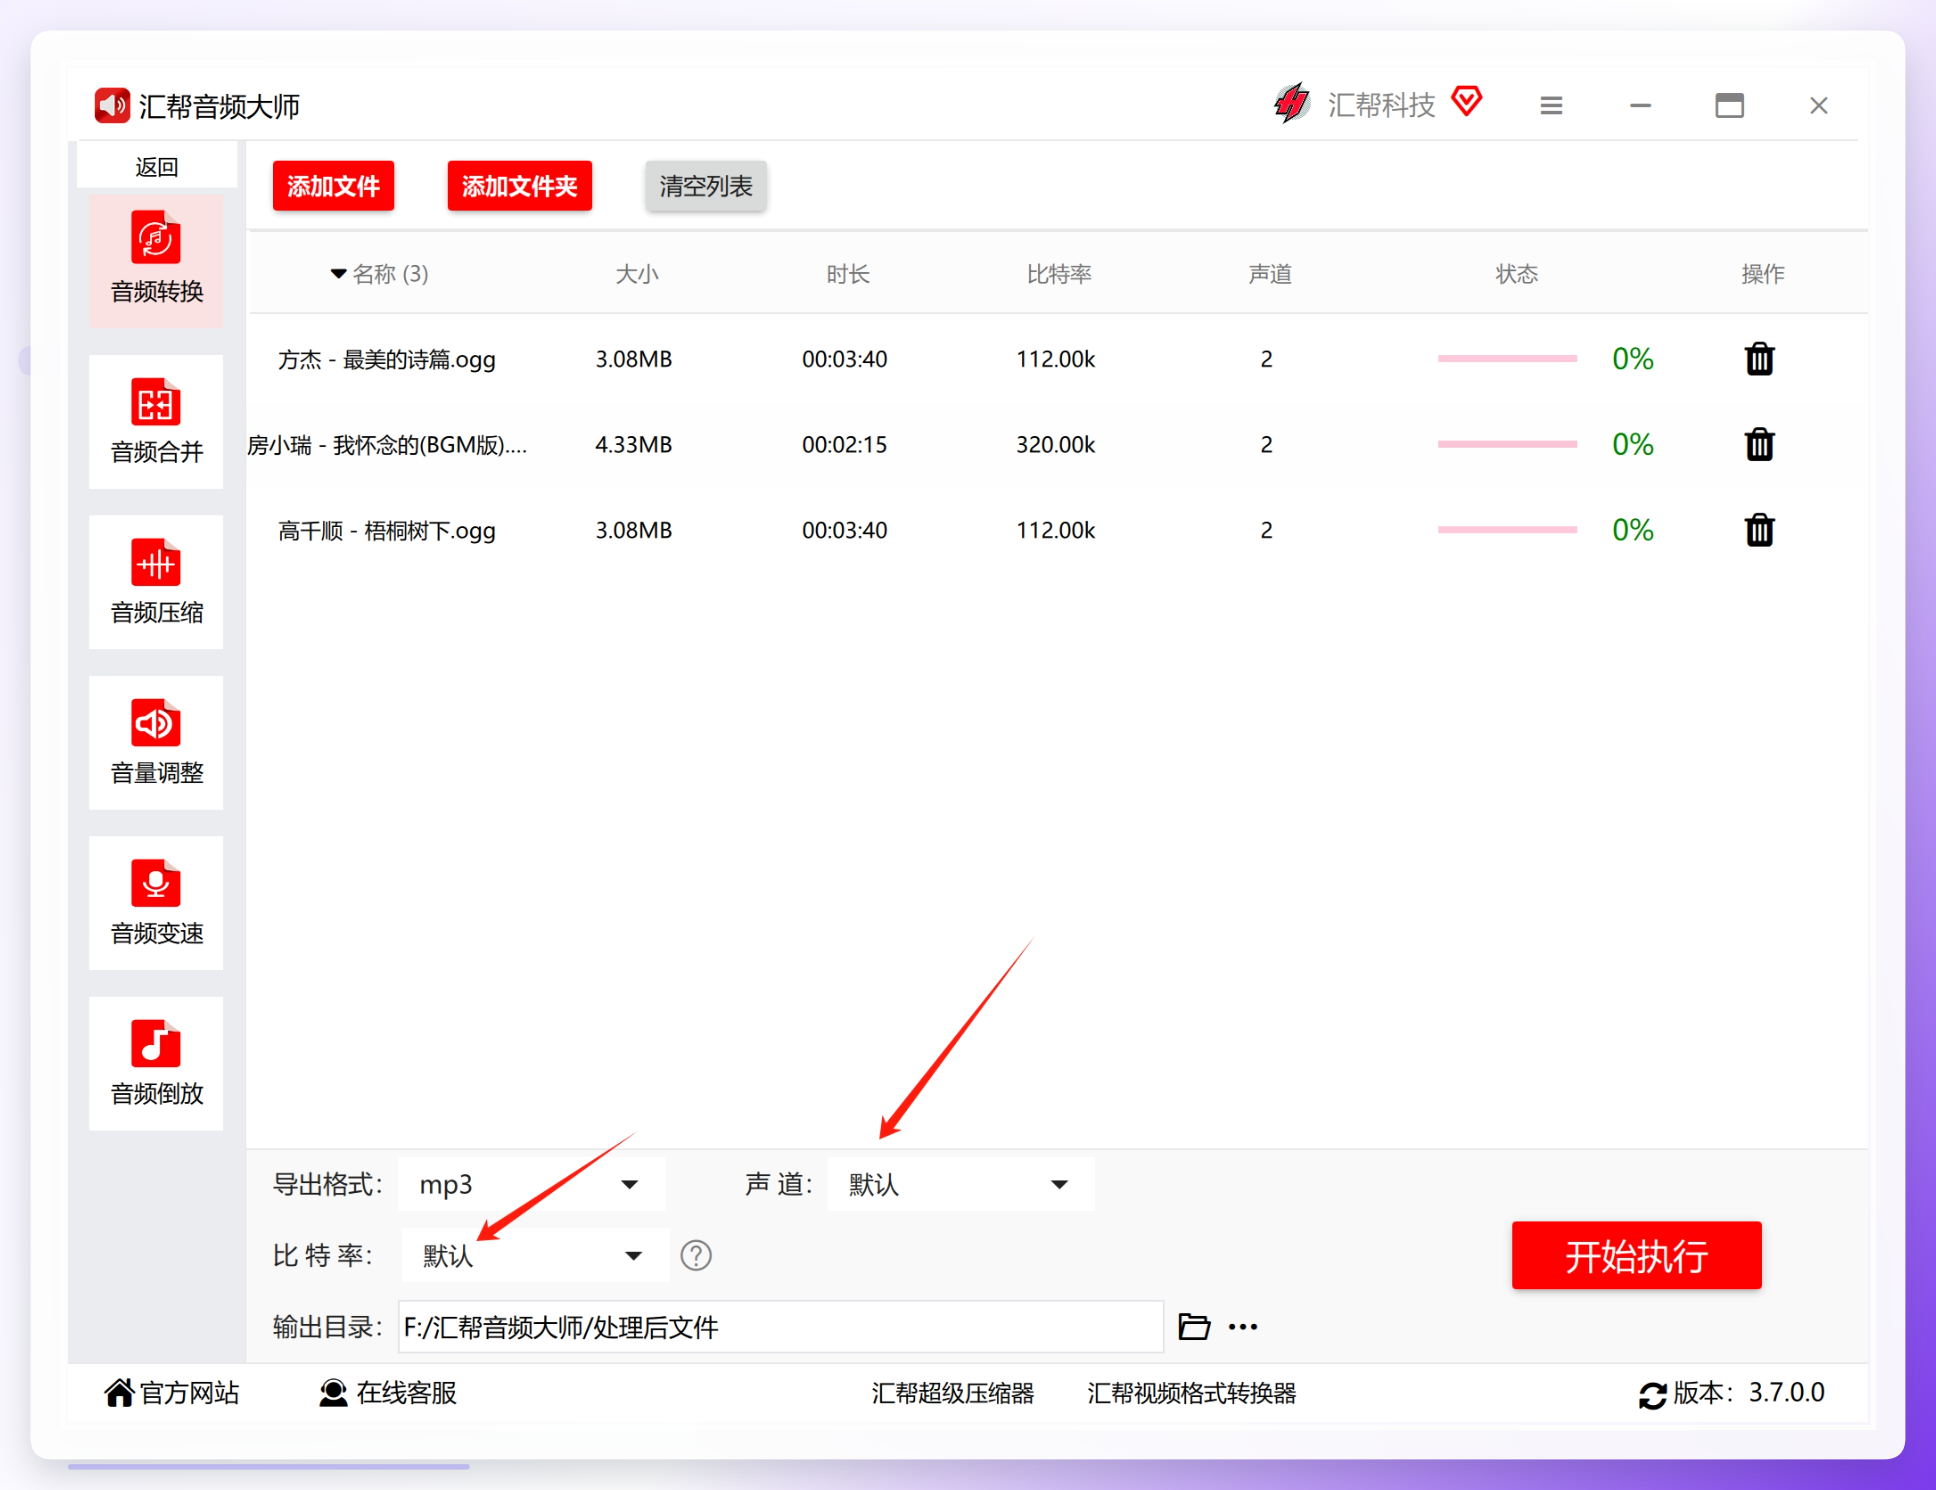1936x1490 pixels.
Task: Click the 官方网站 home icon
Action: coord(119,1392)
